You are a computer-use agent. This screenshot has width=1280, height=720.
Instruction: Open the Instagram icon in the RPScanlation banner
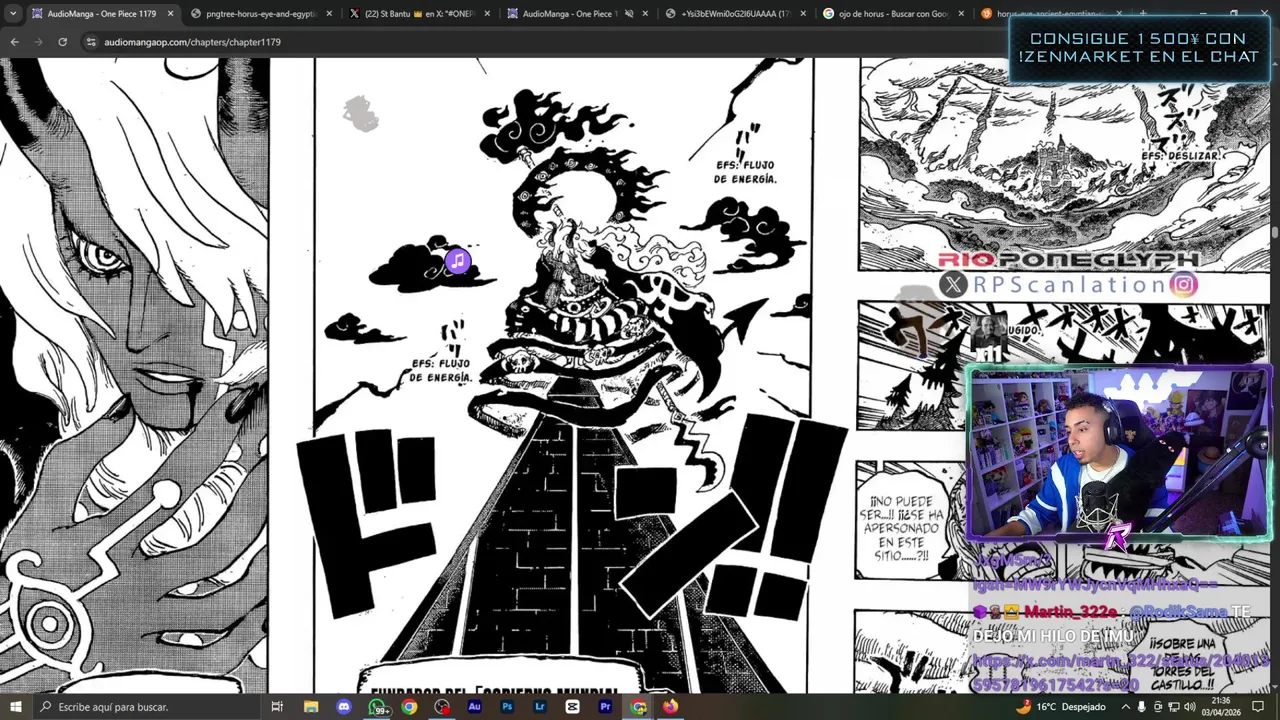[1184, 285]
